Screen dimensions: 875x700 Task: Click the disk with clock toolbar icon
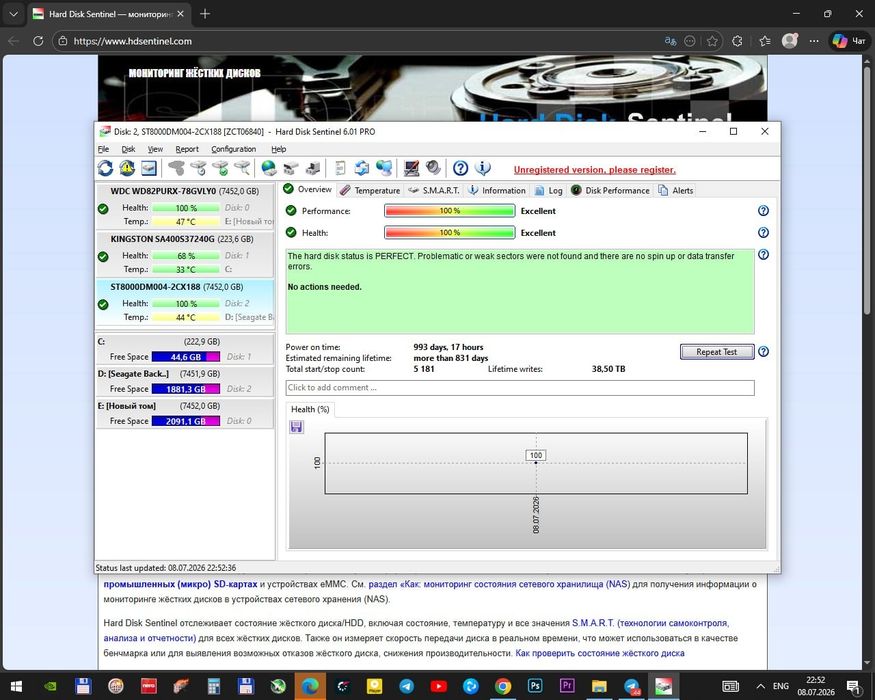(x=198, y=168)
